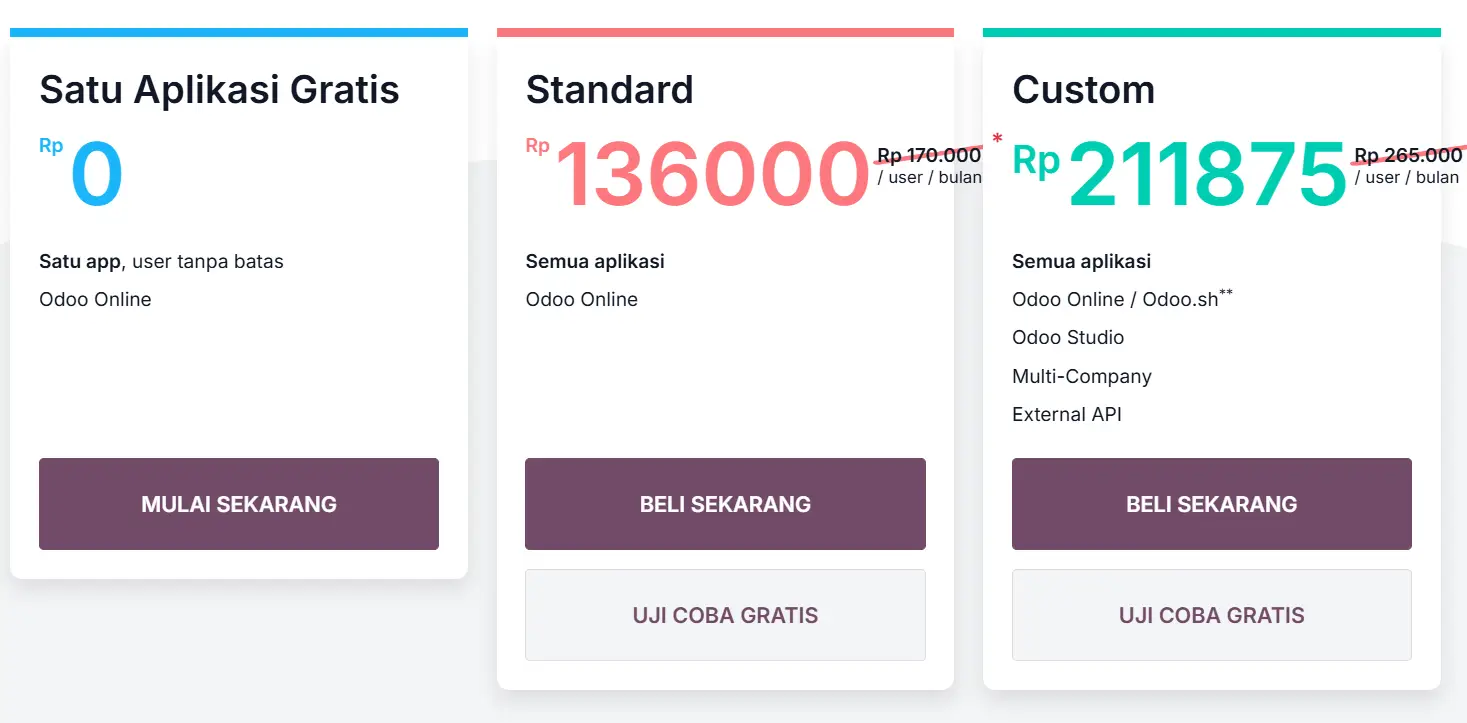Click the MULAI SEKARANG button
The height and width of the screenshot is (723, 1467).
(239, 504)
